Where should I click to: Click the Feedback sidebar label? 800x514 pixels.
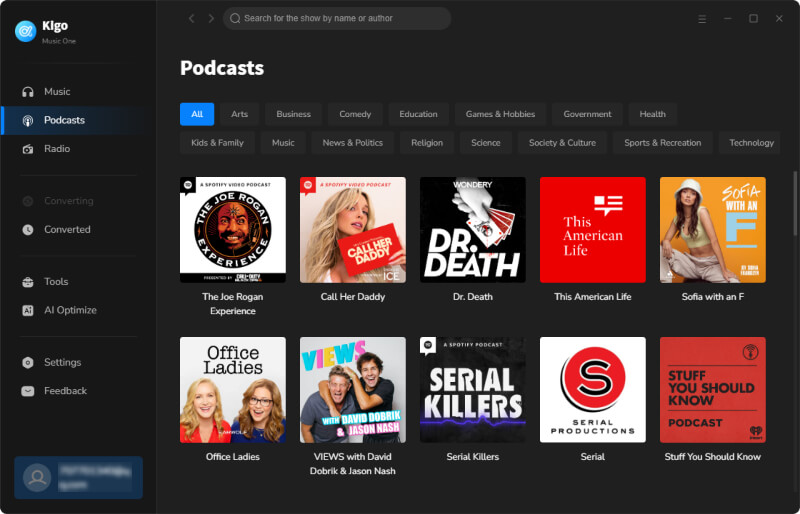(65, 391)
